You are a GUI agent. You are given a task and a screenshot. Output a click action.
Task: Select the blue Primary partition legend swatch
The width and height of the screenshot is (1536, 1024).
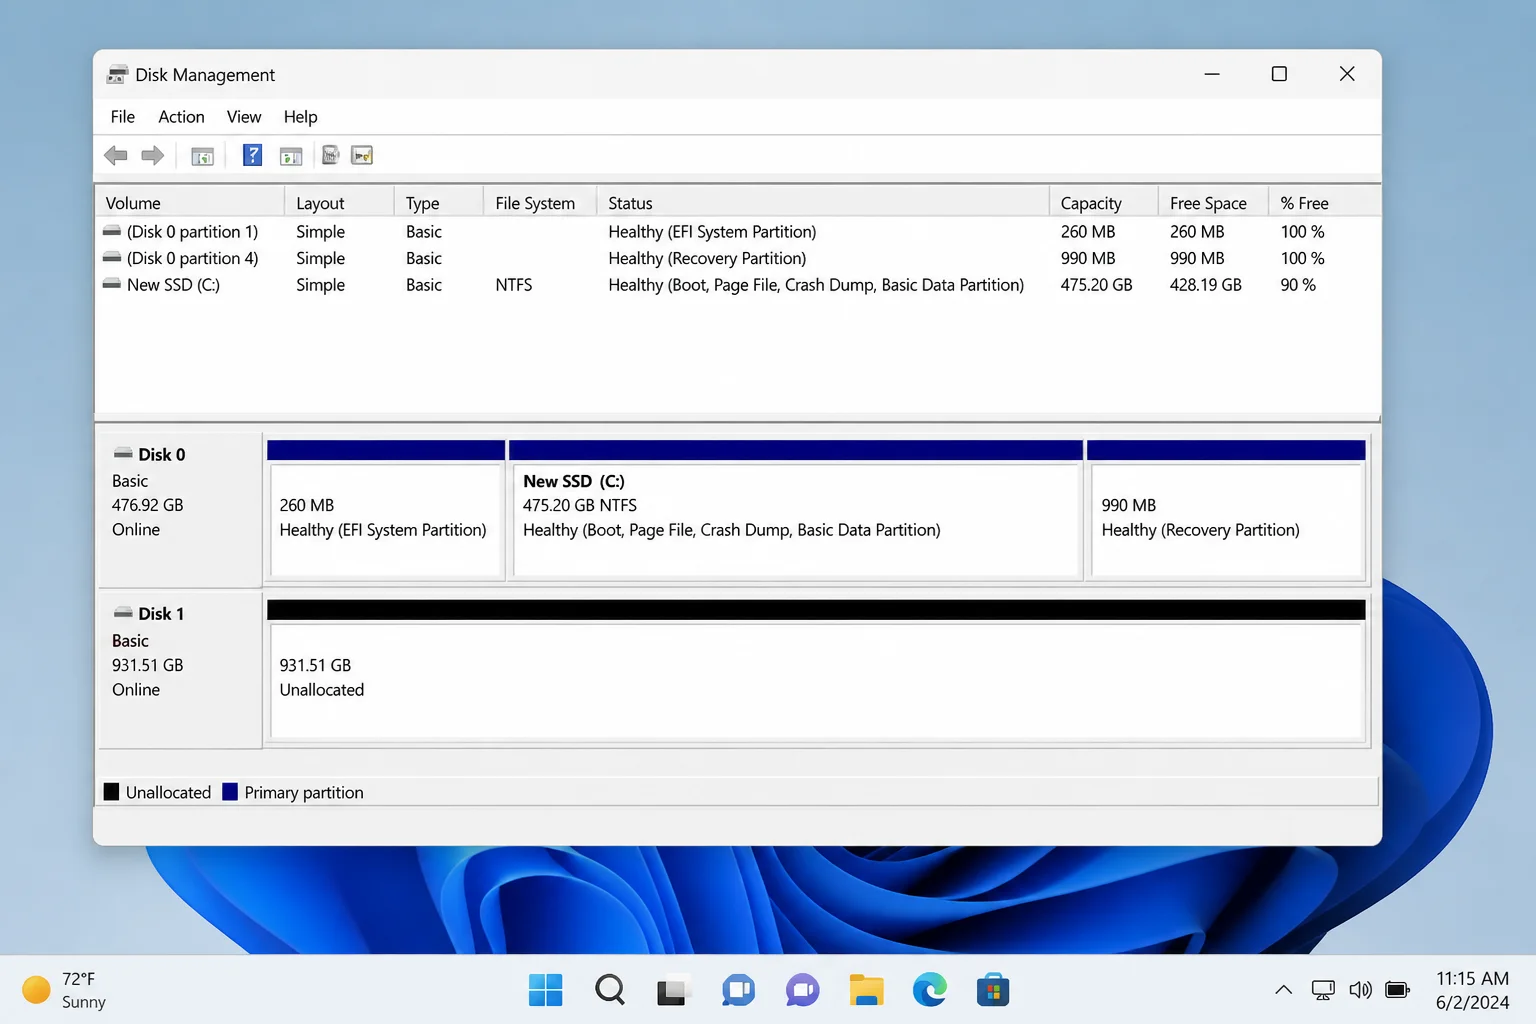point(230,792)
